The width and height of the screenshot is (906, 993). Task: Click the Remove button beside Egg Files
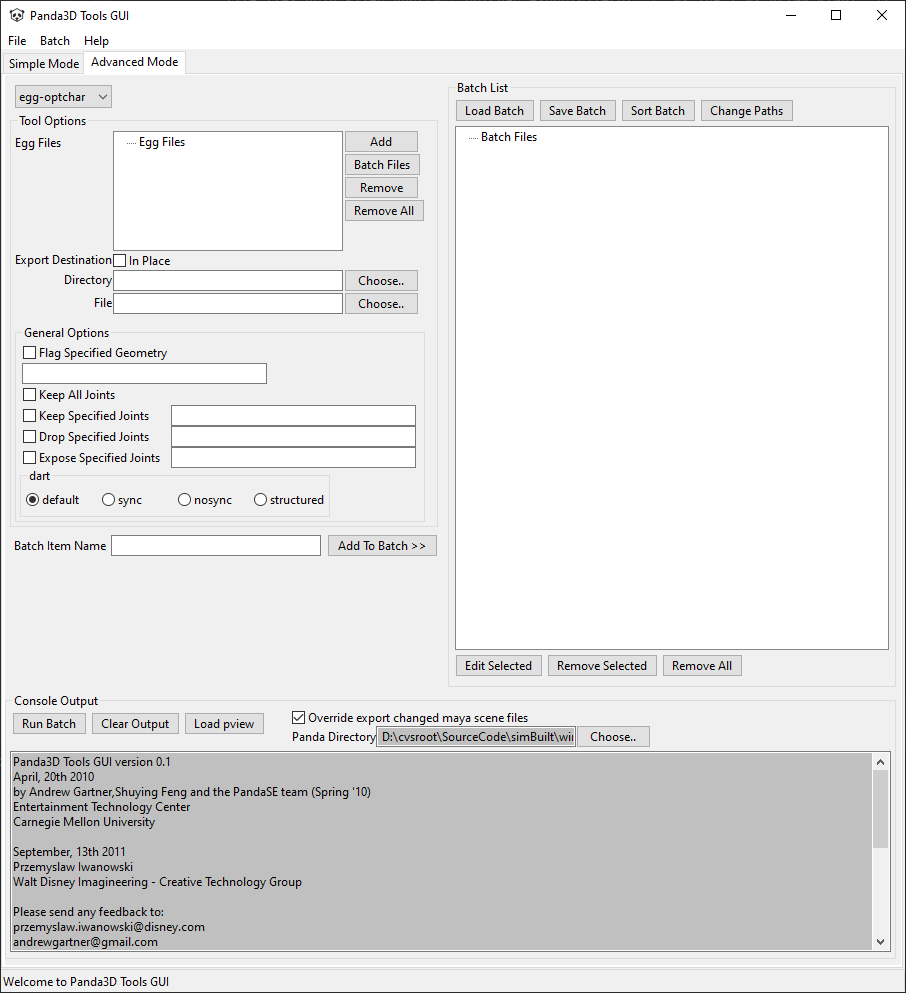(381, 187)
